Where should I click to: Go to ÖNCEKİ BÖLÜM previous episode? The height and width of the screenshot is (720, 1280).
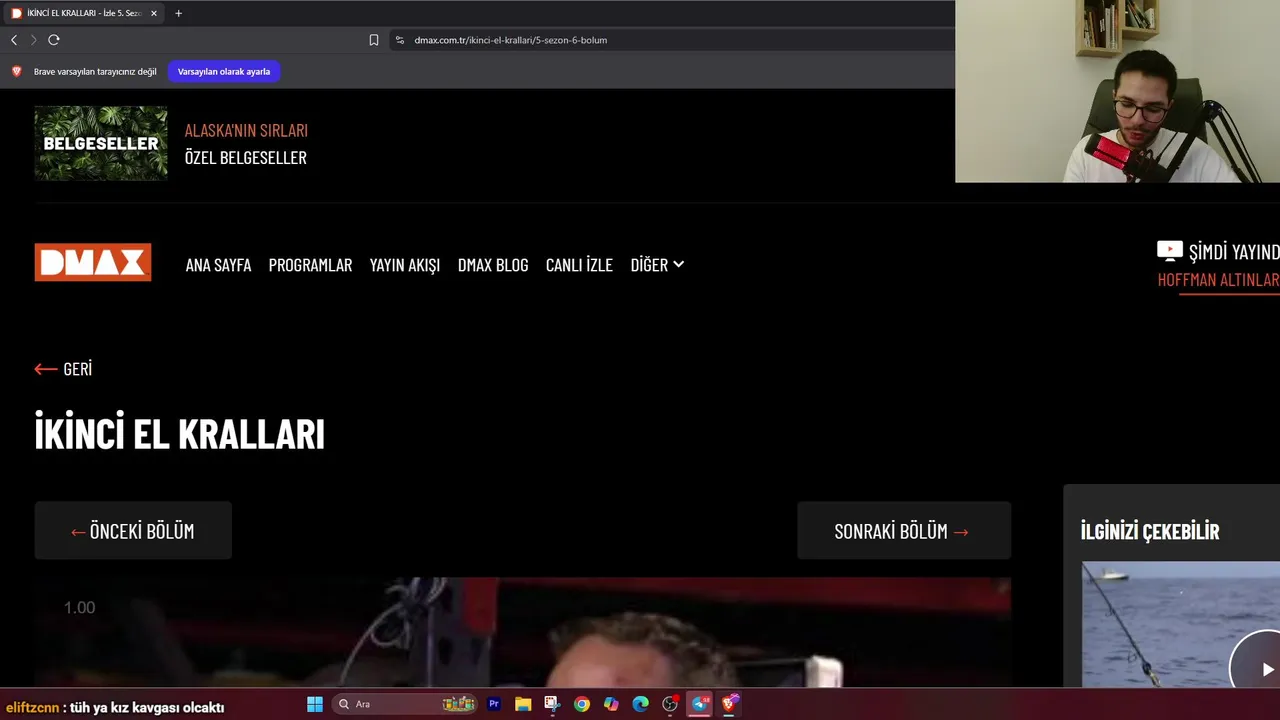point(133,531)
